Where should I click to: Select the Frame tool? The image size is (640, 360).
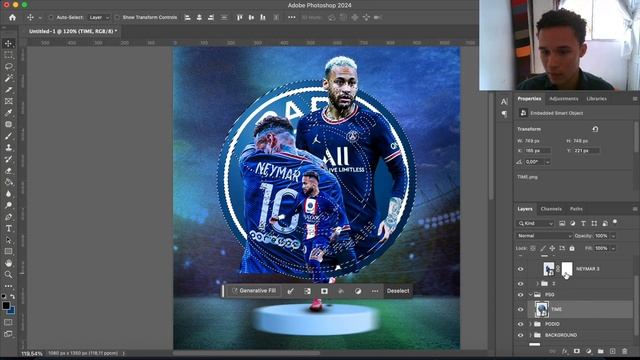[9, 101]
